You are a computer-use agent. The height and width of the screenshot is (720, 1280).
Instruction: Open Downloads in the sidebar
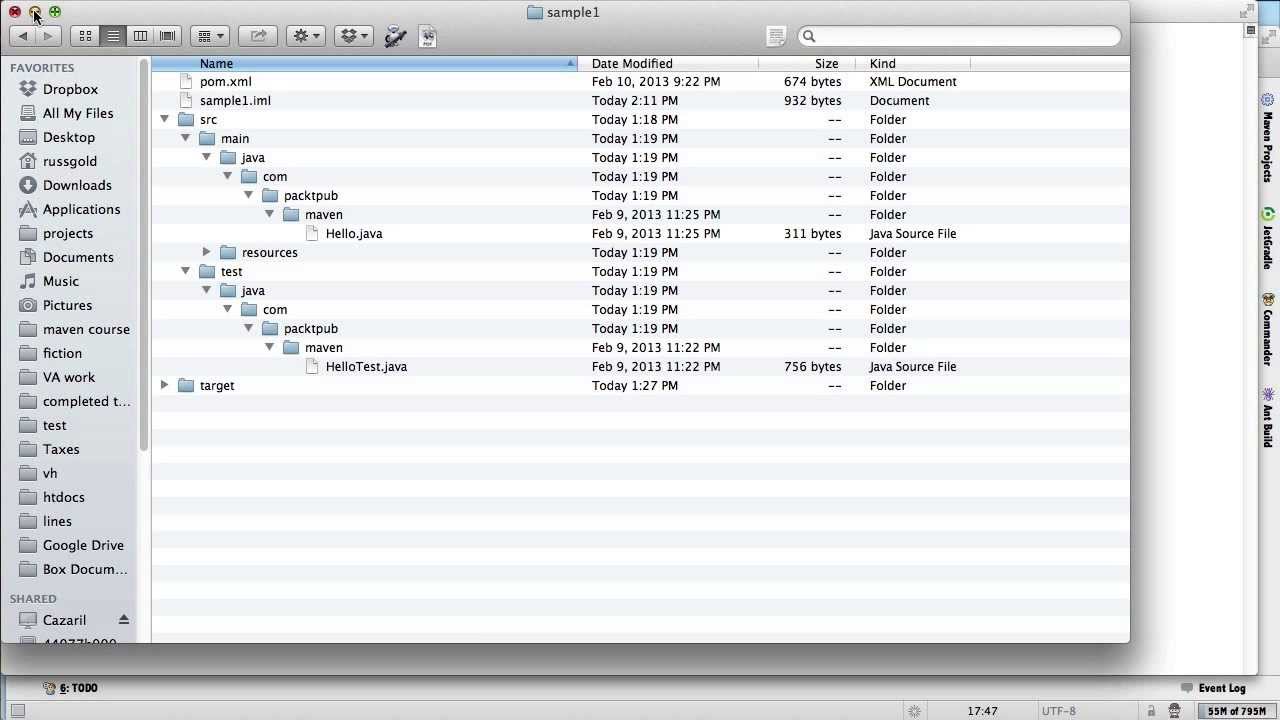[x=77, y=185]
